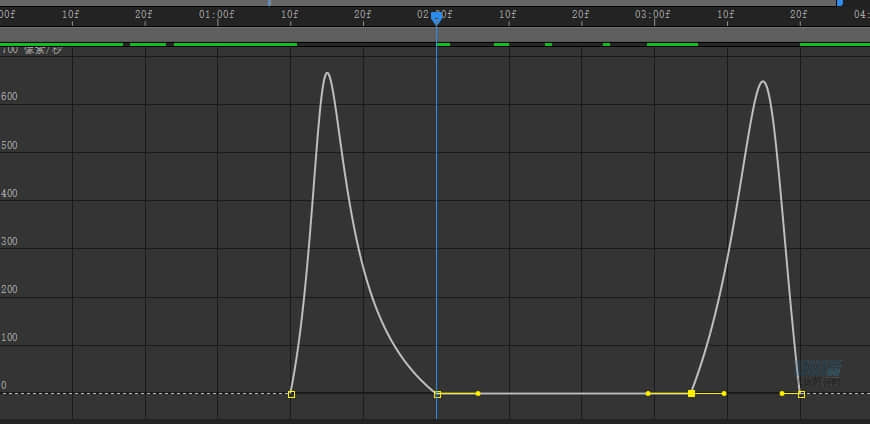Select the last keyframe at the curve's end
The height and width of the screenshot is (424, 870).
801,394
